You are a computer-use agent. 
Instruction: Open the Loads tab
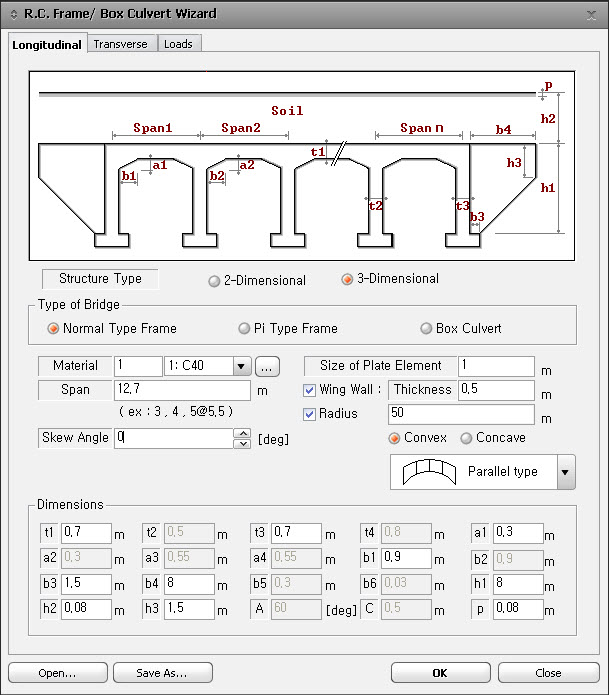178,44
